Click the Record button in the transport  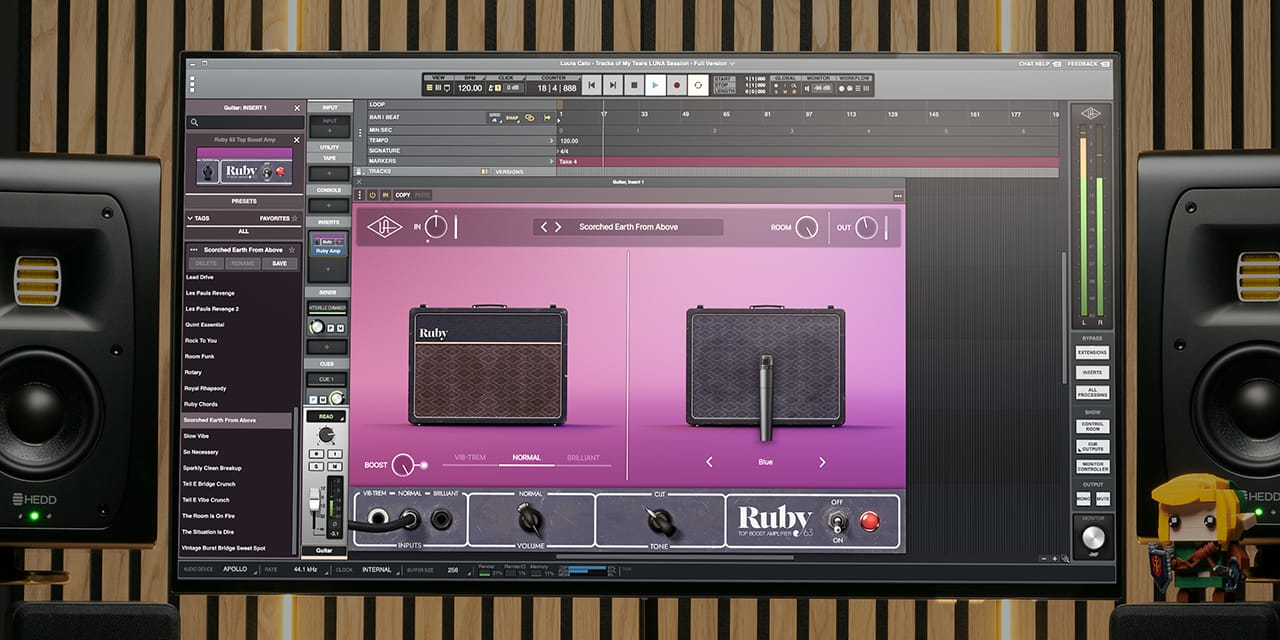click(x=676, y=86)
